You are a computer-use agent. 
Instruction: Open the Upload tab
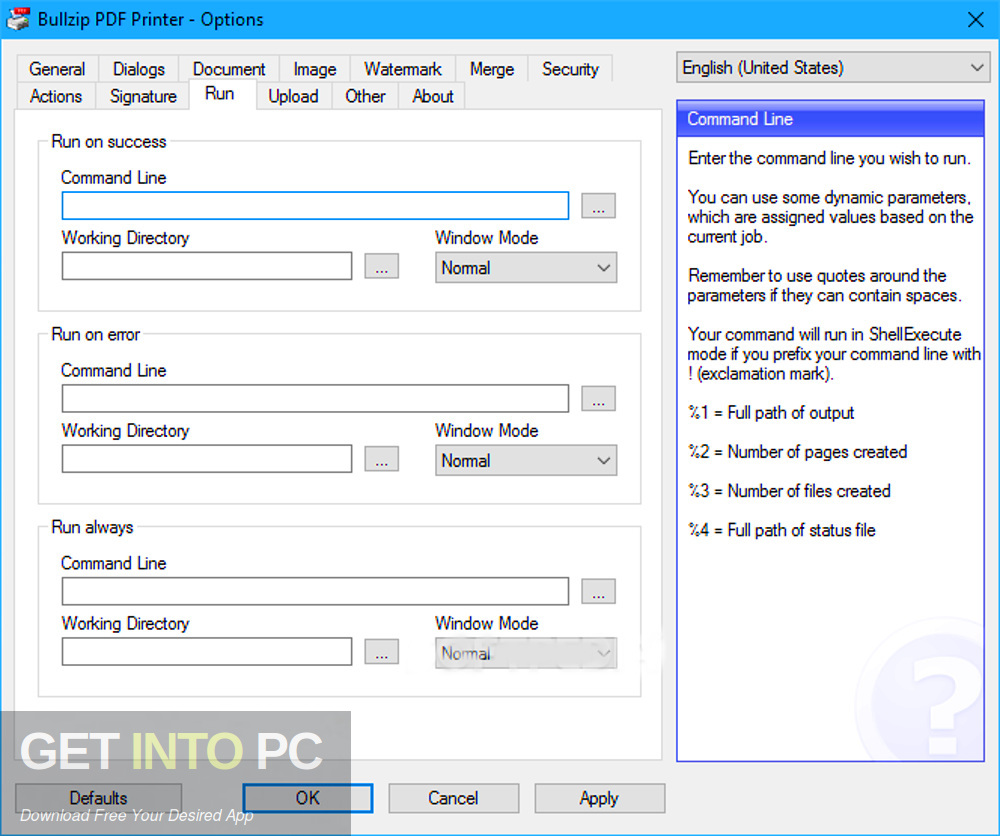click(x=293, y=96)
